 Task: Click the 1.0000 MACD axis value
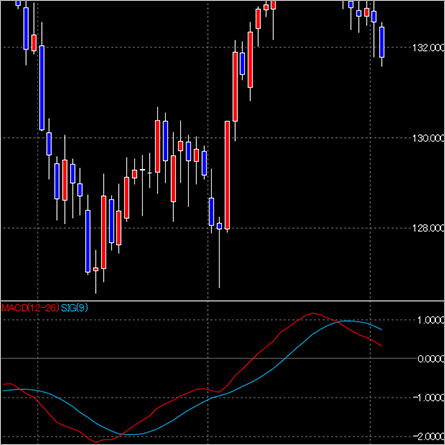tap(431, 320)
